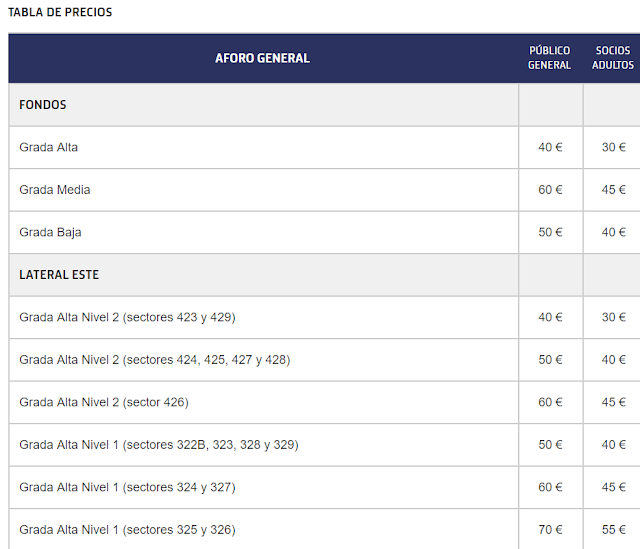Click Grada Baja 40 € socios price

[x=613, y=232]
